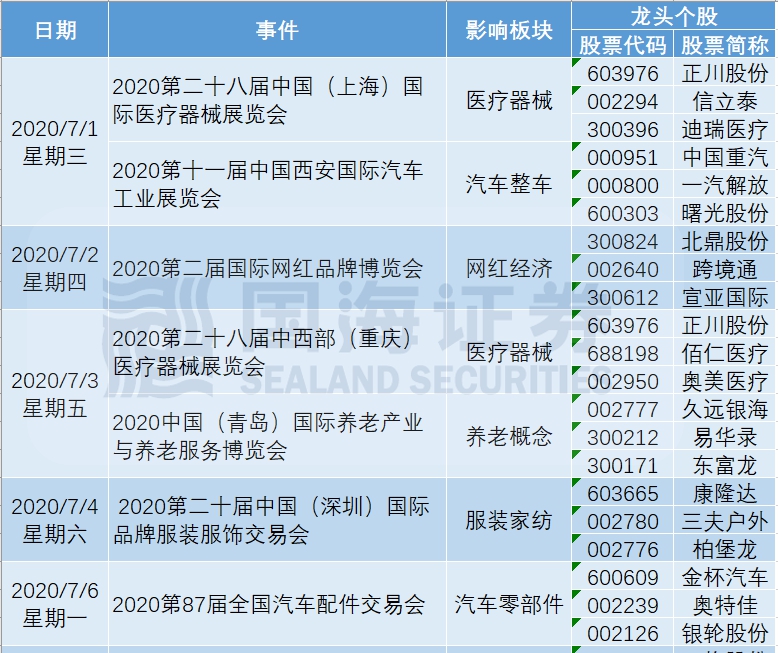This screenshot has width=778, height=653.
Task: Click the 2020/7/4 星期六 date cell
Action: (x=55, y=521)
